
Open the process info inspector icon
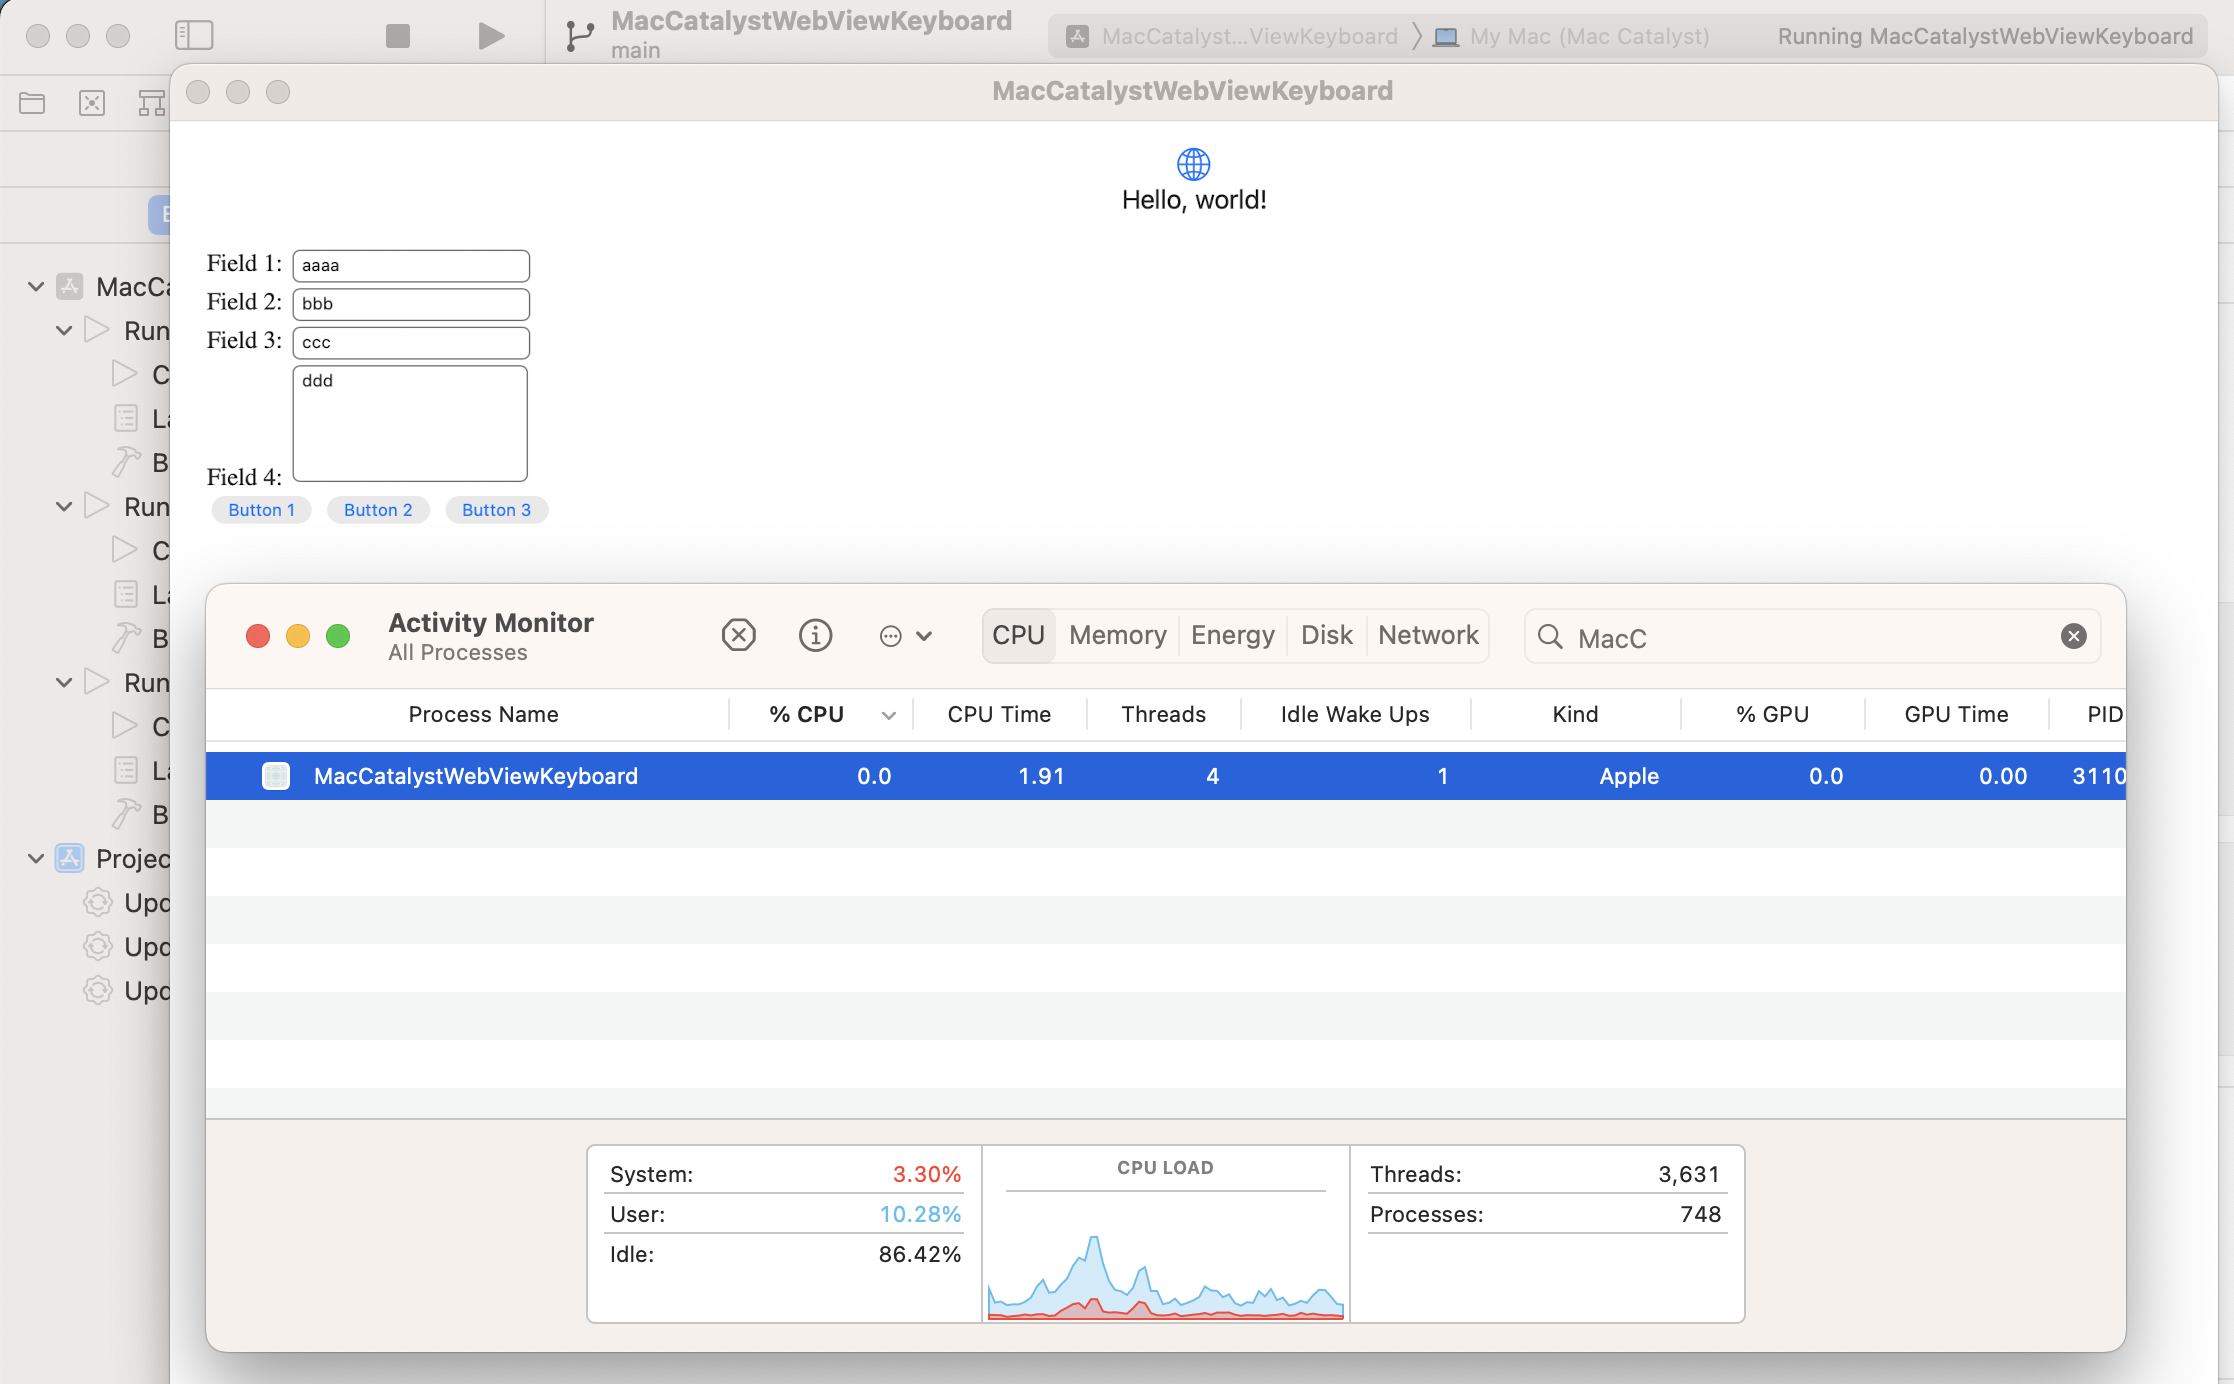click(x=815, y=635)
